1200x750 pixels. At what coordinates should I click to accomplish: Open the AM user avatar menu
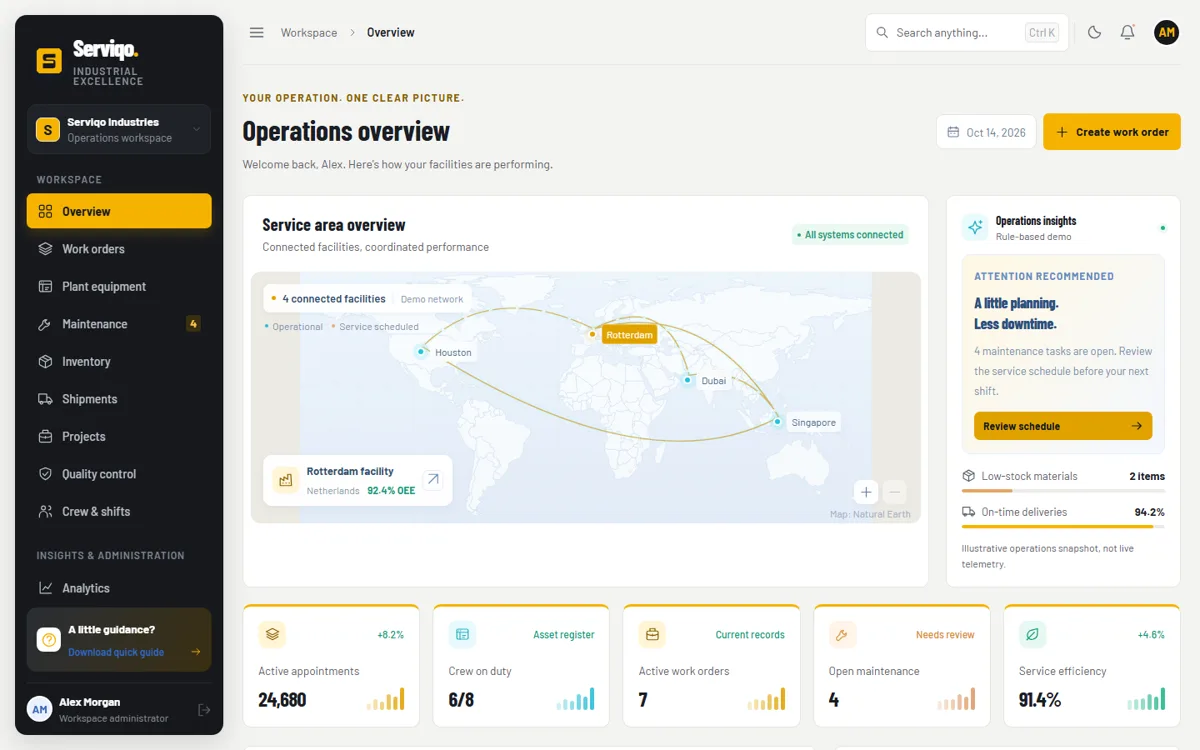pos(1166,32)
